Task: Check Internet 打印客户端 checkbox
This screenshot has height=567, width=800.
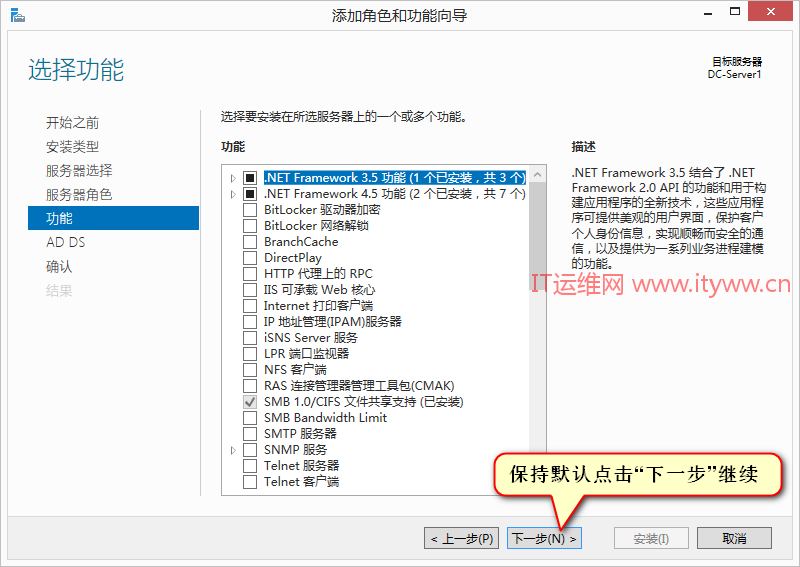Action: (x=250, y=306)
